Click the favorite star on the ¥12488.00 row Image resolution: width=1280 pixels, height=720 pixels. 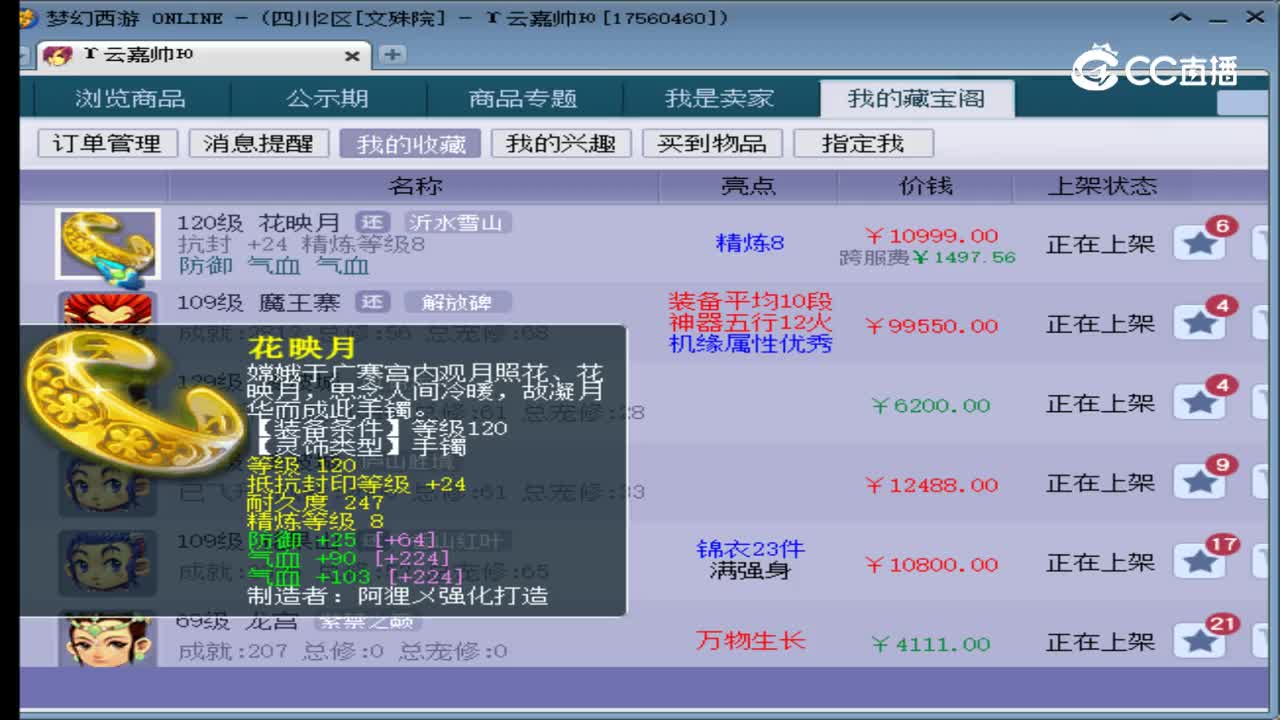tap(1199, 483)
